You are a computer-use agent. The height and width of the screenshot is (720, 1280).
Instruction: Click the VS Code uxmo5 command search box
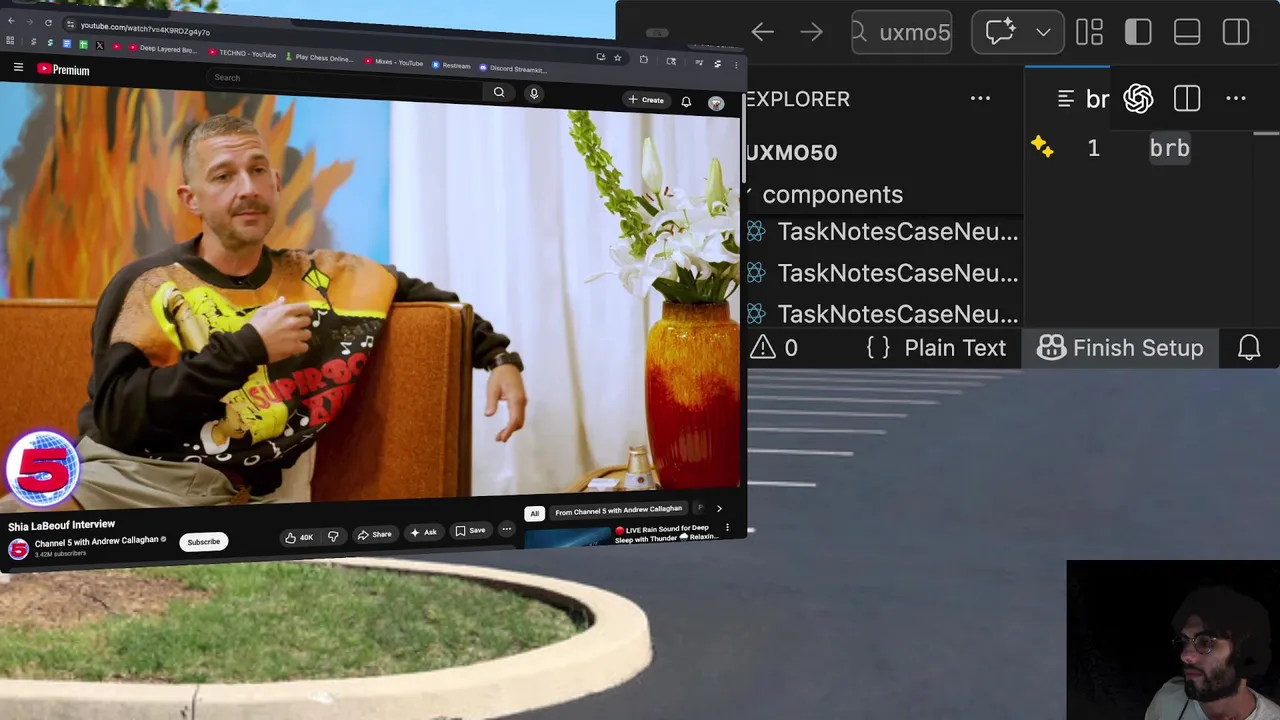coord(902,32)
